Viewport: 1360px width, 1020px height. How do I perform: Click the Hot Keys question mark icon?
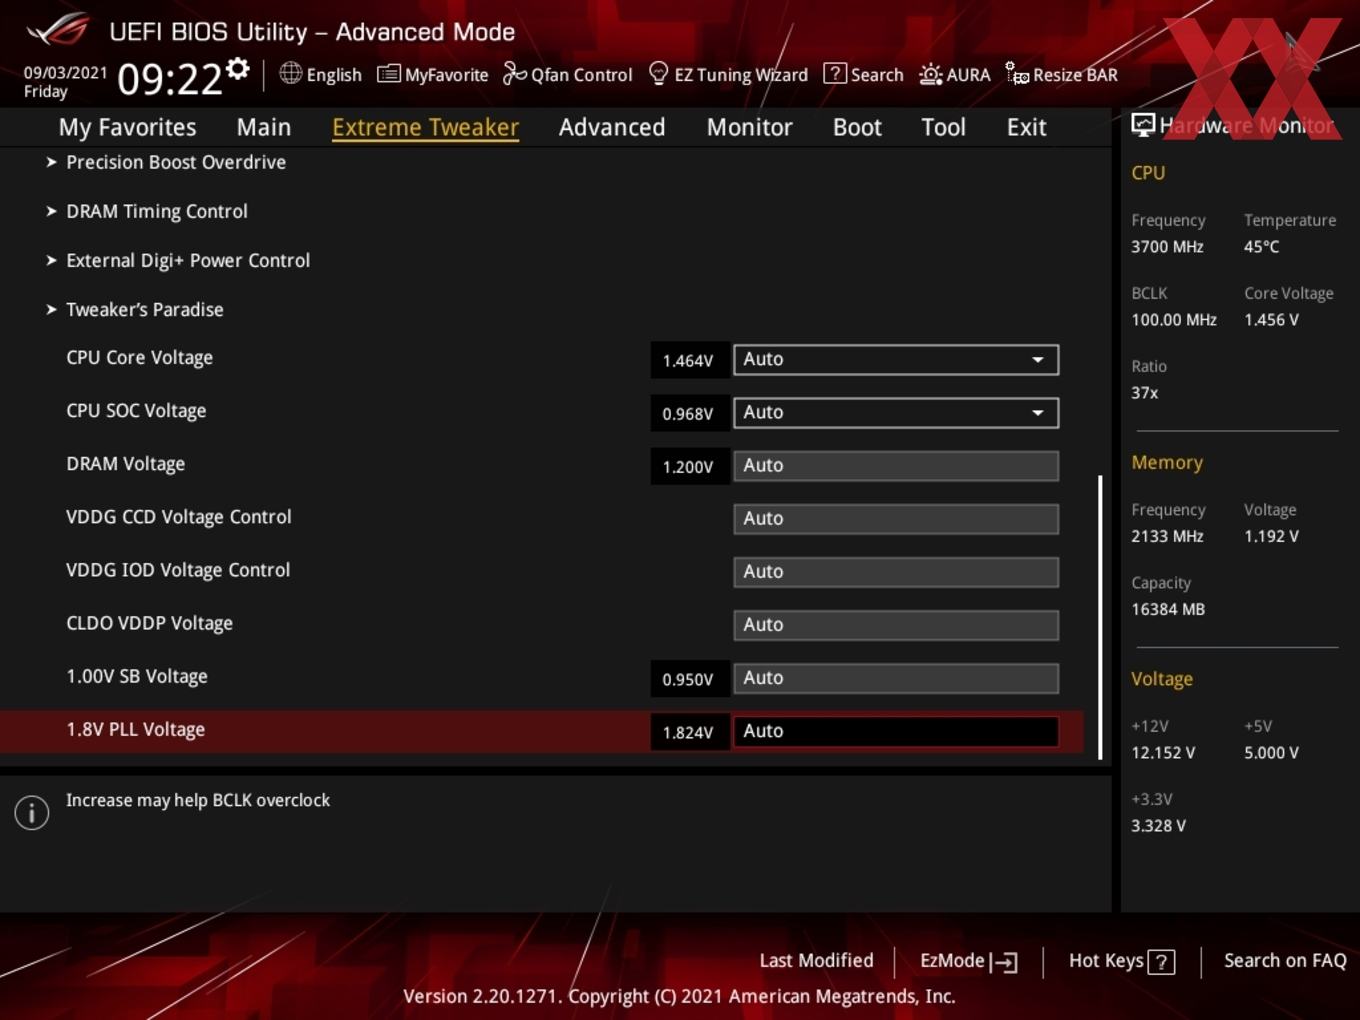pyautogui.click(x=1161, y=962)
